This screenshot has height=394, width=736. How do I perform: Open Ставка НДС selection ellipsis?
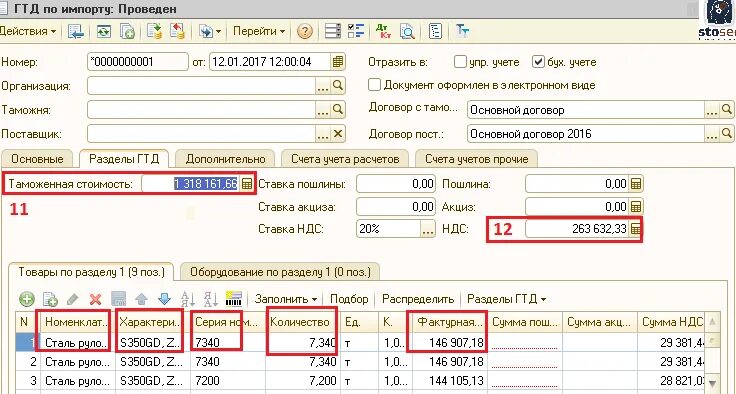(x=428, y=229)
